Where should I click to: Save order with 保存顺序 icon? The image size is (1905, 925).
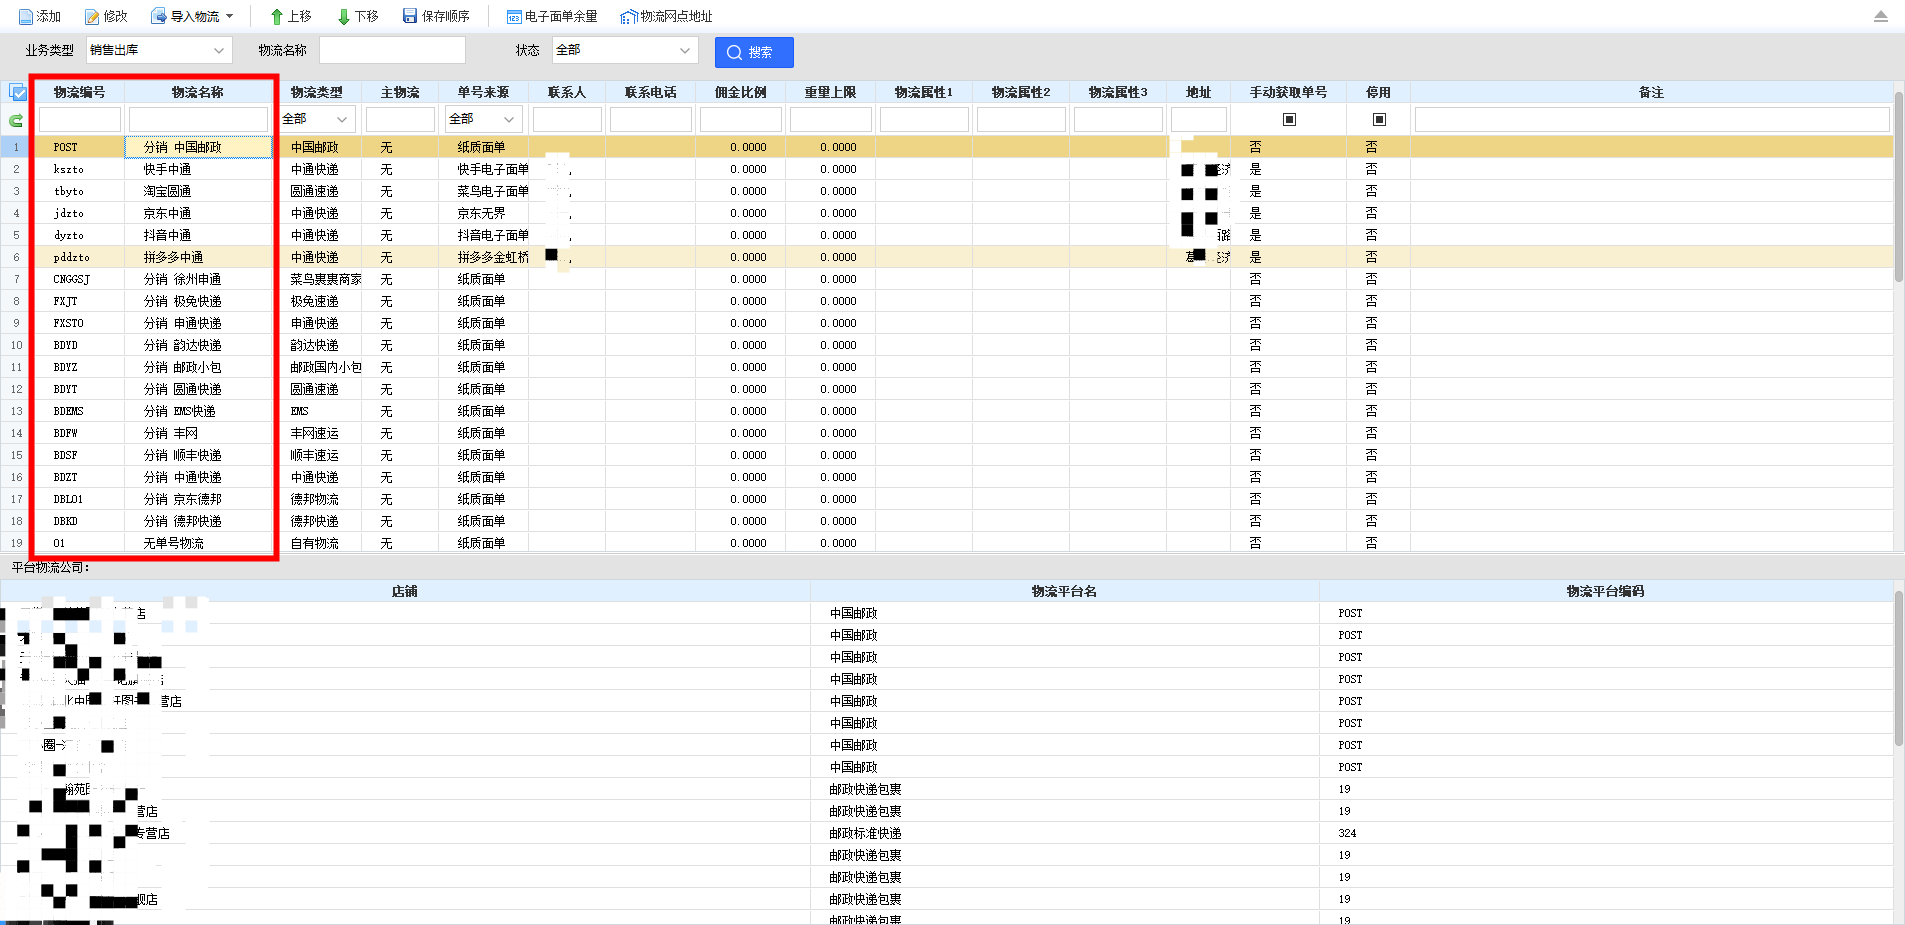pos(410,17)
